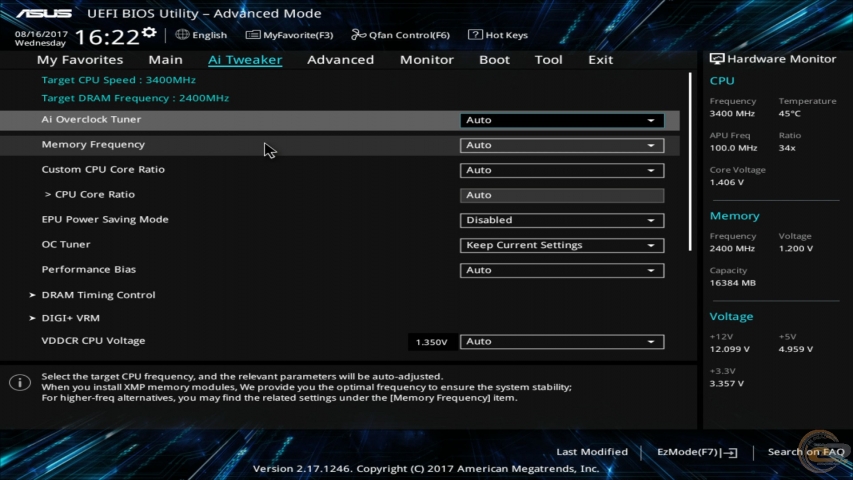The image size is (853, 480).
Task: Click the info icon beside the help text
Action: tap(20, 383)
